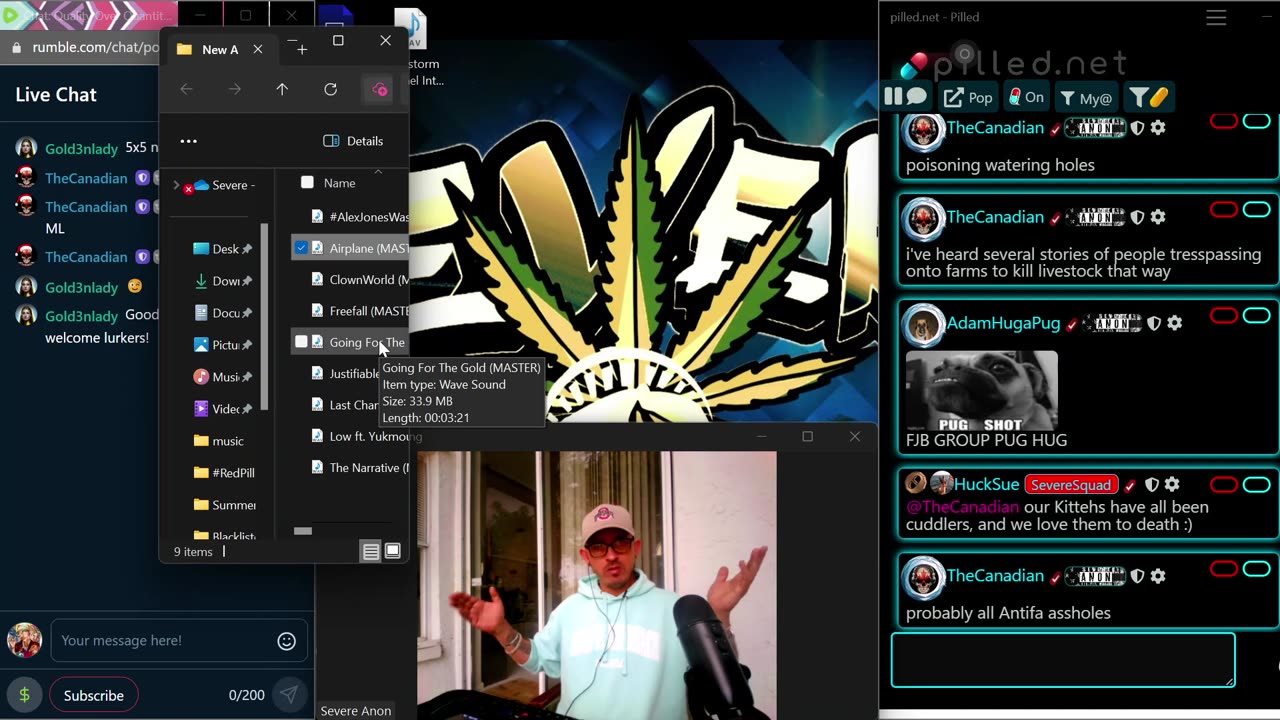This screenshot has height=720, width=1280.
Task: Open Pictures in Explorer quick access
Action: click(x=222, y=345)
